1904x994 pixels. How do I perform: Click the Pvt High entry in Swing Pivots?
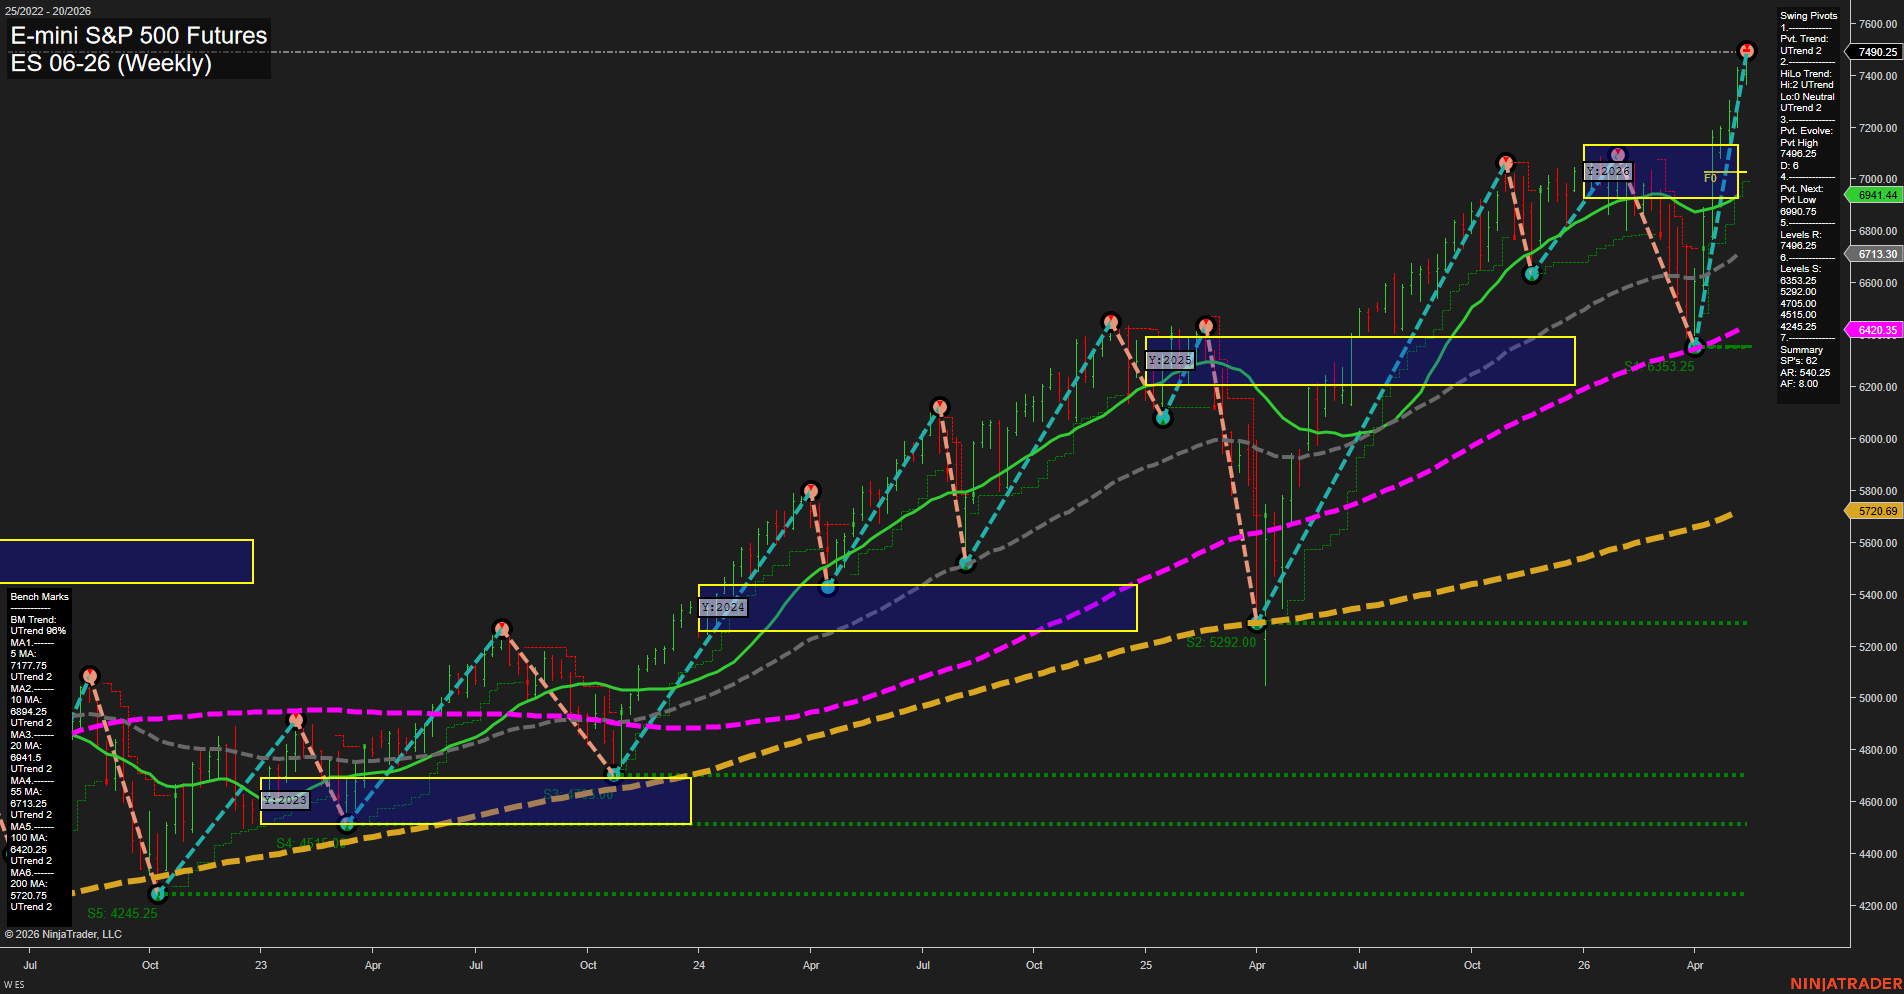pos(1799,143)
